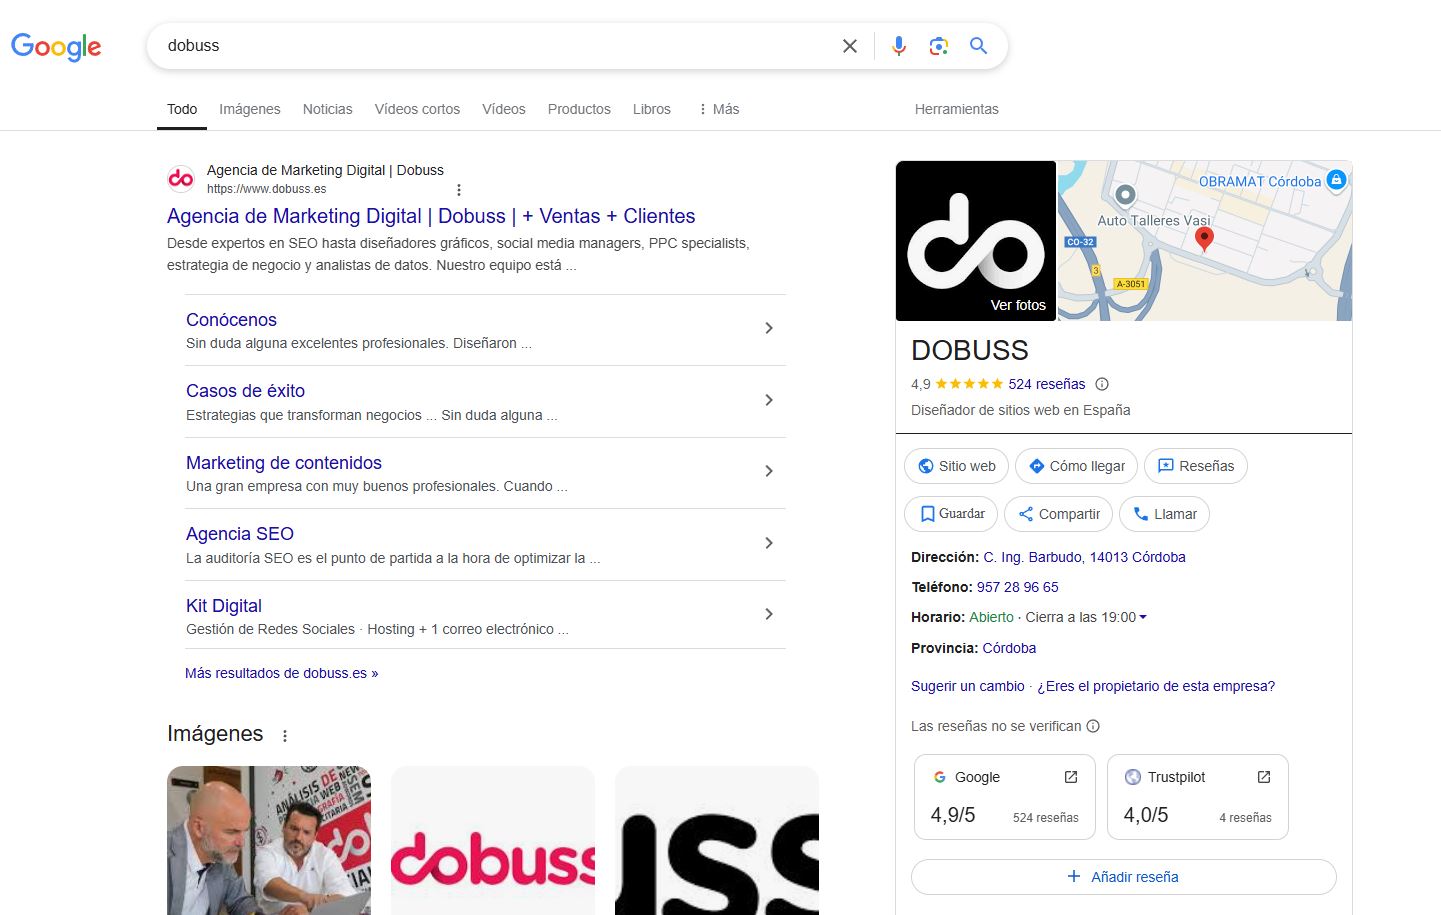The width and height of the screenshot is (1441, 915).
Task: Open the Dobuss logo 'Ver fotos' thumbnail
Action: (x=976, y=241)
